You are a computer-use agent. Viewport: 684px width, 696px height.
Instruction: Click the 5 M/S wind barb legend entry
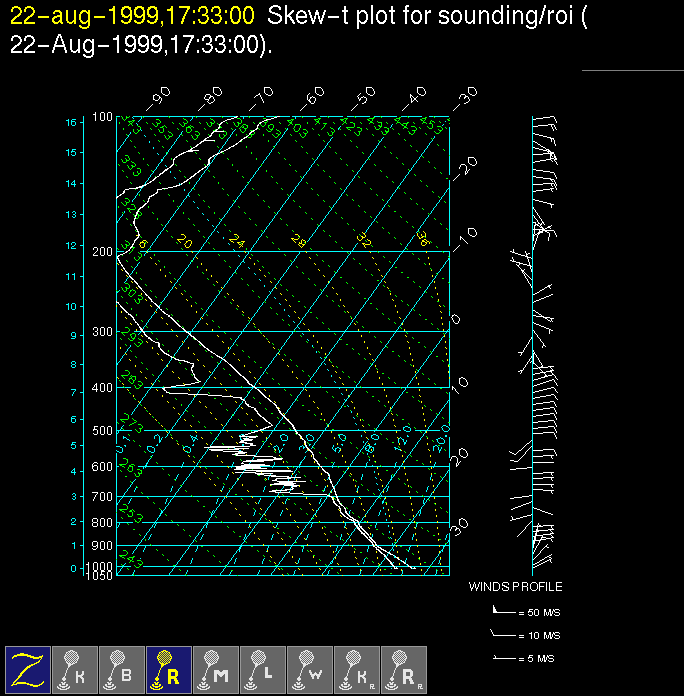point(526,658)
